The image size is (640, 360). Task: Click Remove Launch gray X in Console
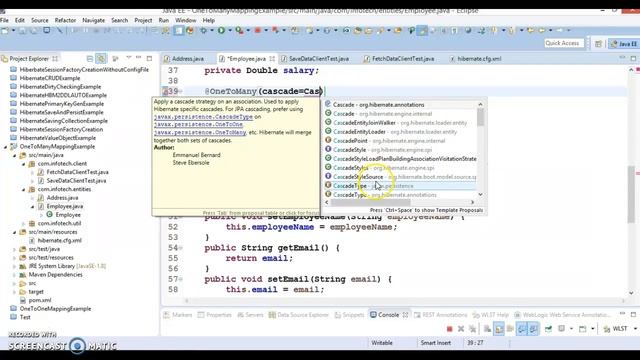[461, 329]
